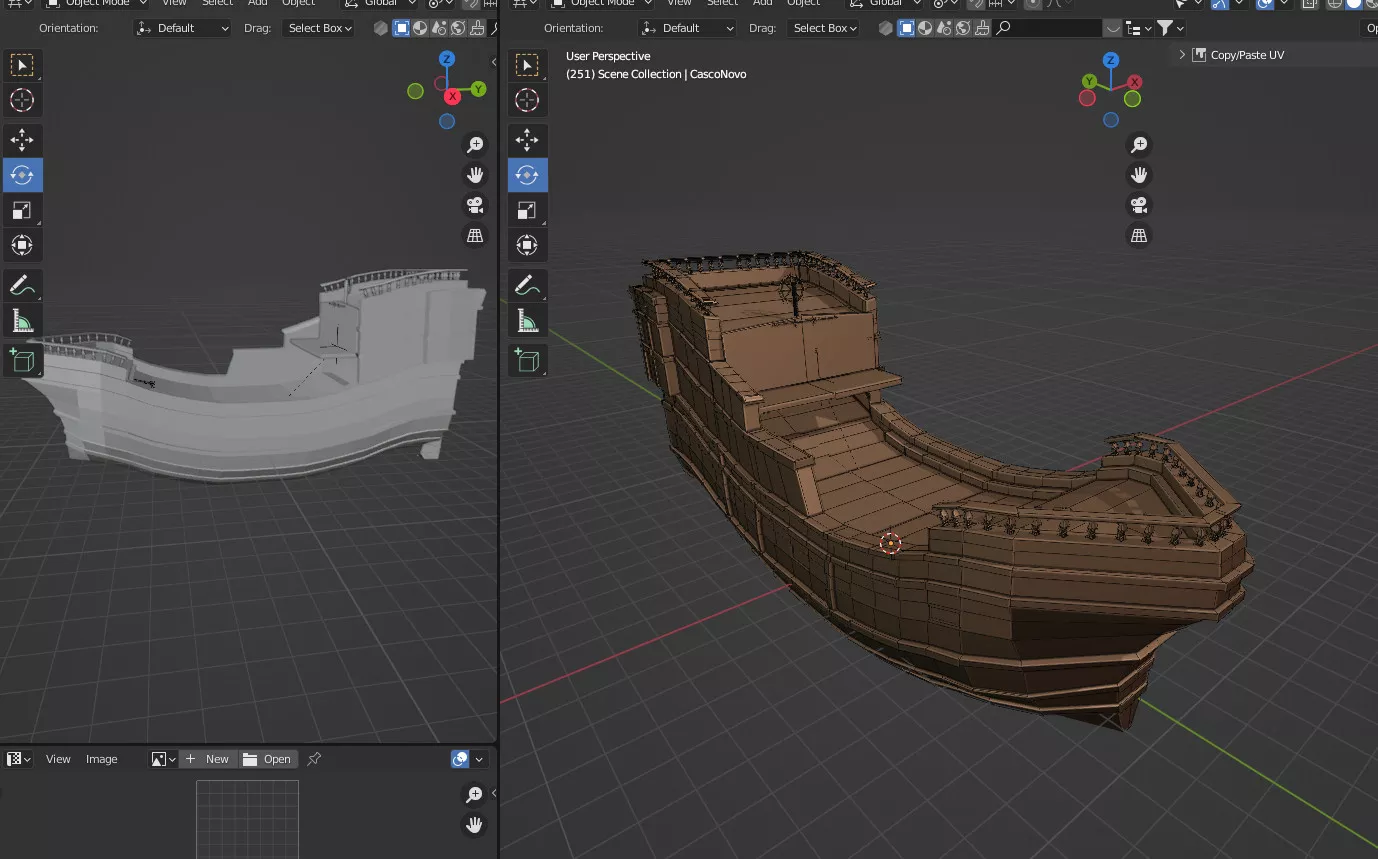Select the Move tool in the left viewport
Viewport: 1378px width, 859px height.
[22, 140]
